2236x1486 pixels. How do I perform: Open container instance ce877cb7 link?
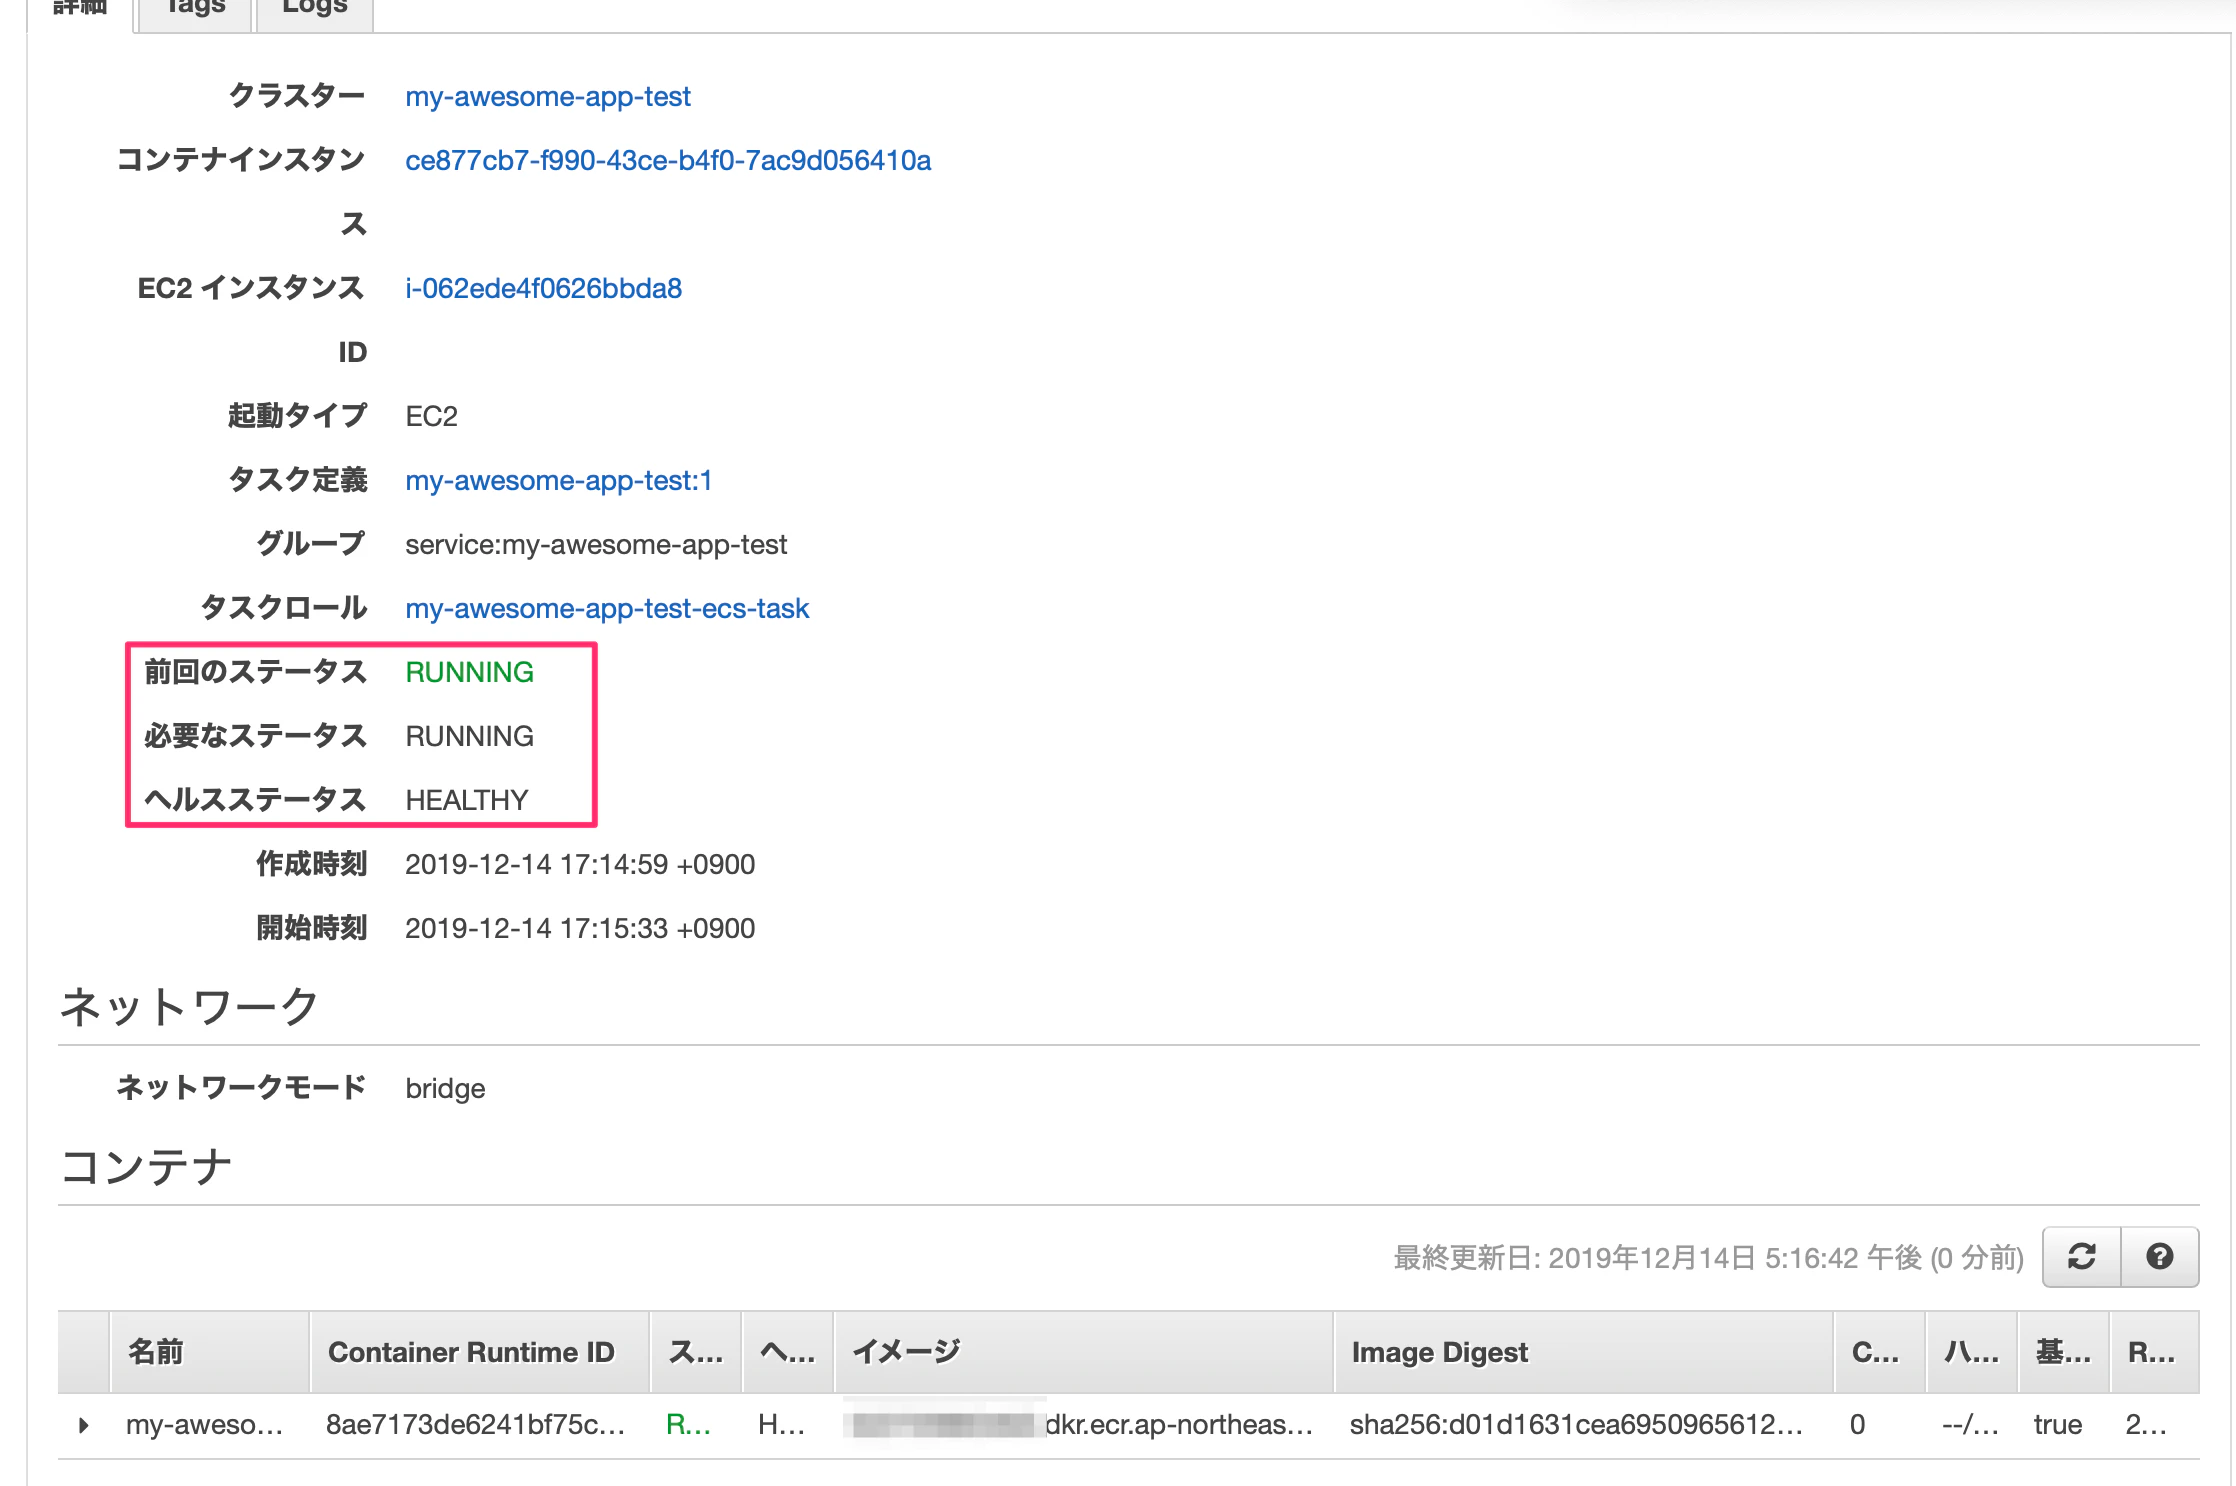668,161
